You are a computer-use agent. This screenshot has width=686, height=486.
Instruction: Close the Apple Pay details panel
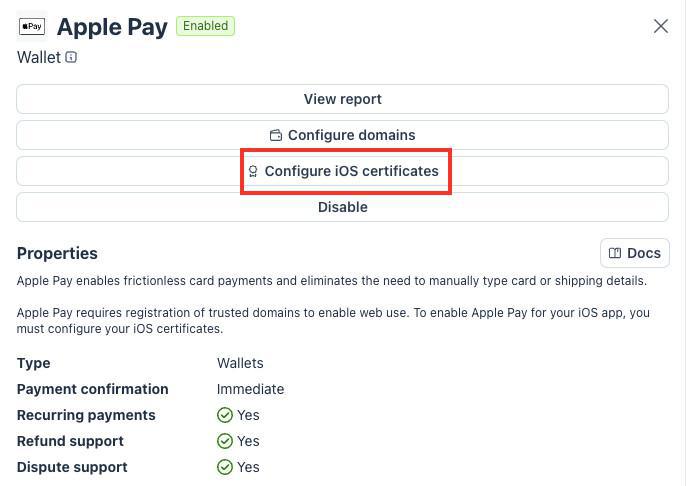pos(660,26)
